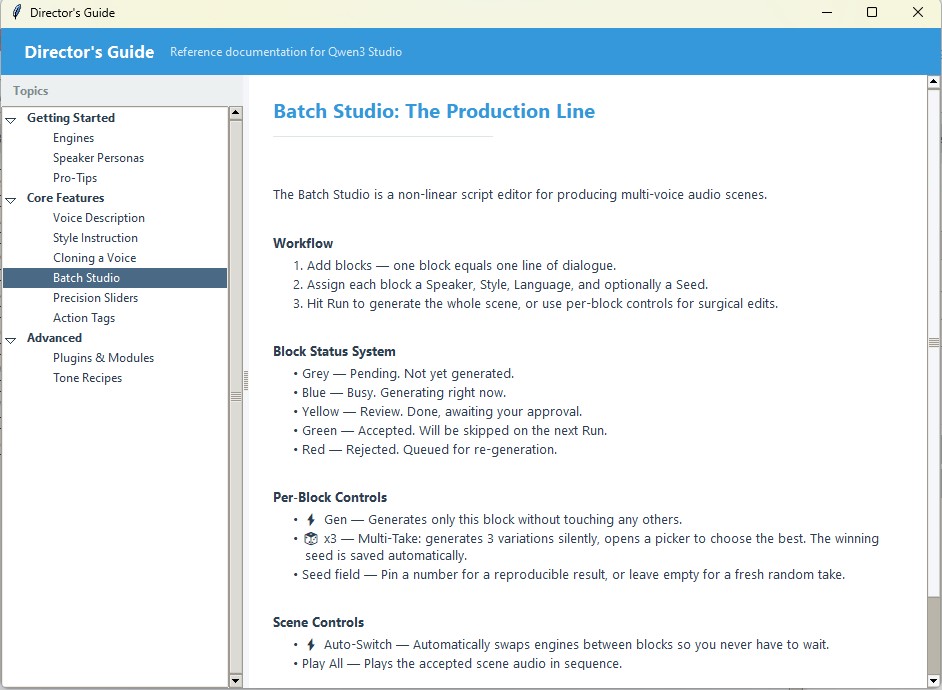Open the Precision Sliders topic
942x690 pixels.
point(95,298)
